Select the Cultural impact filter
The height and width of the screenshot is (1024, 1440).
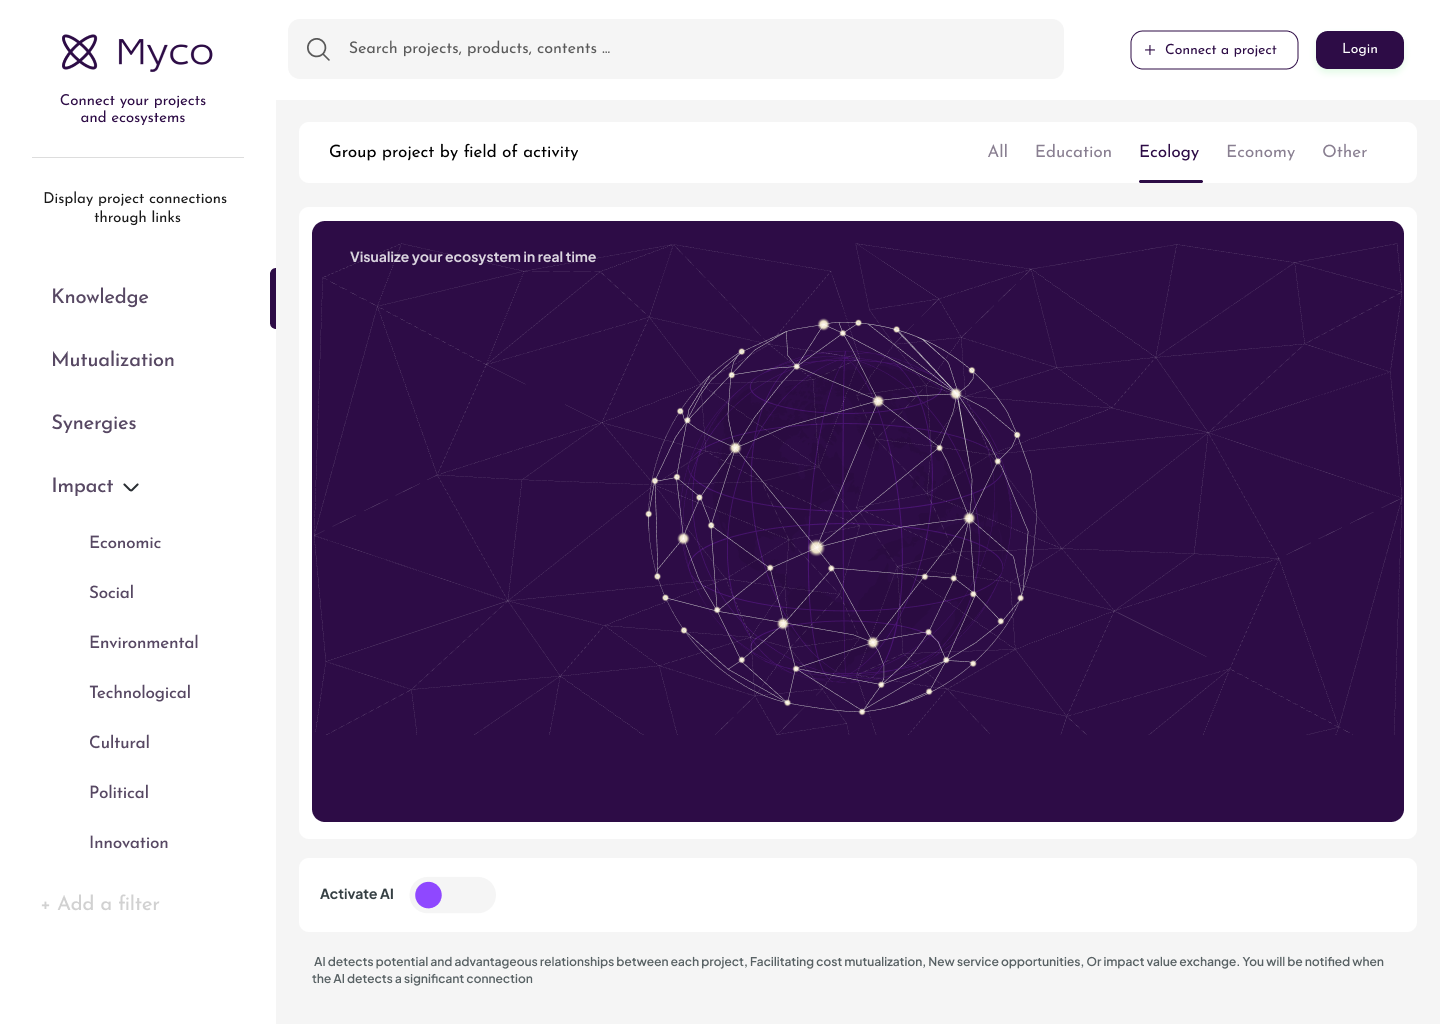click(119, 743)
